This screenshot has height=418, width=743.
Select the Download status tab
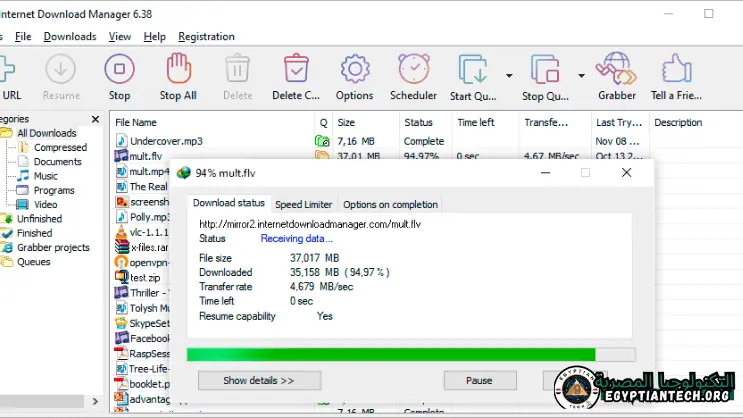pos(229,203)
